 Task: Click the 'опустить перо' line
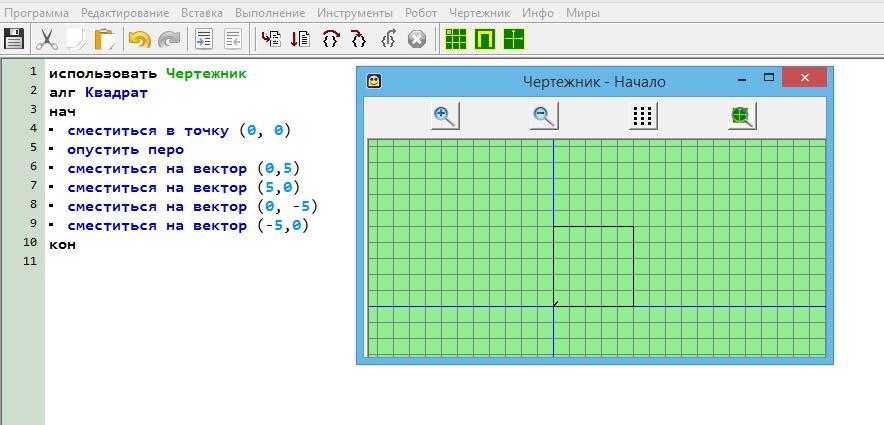point(125,150)
